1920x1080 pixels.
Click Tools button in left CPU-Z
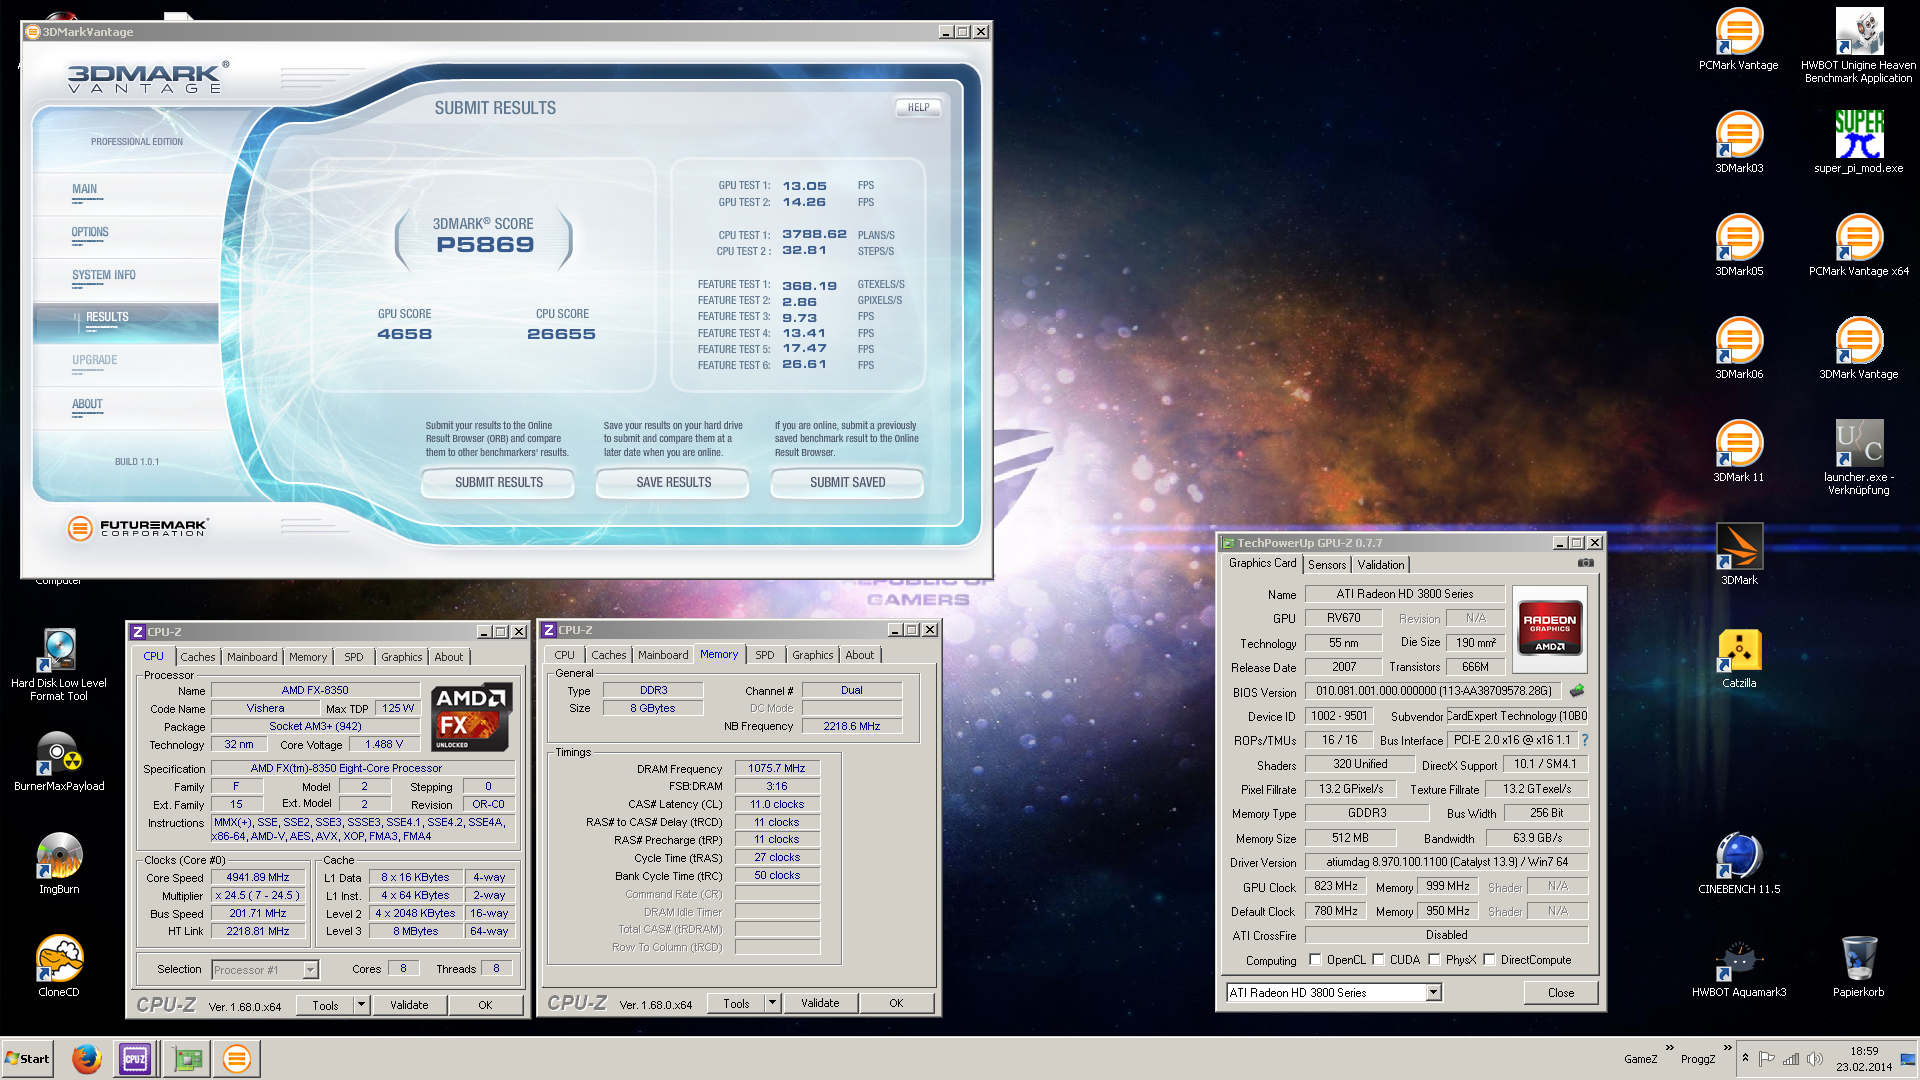[325, 1005]
